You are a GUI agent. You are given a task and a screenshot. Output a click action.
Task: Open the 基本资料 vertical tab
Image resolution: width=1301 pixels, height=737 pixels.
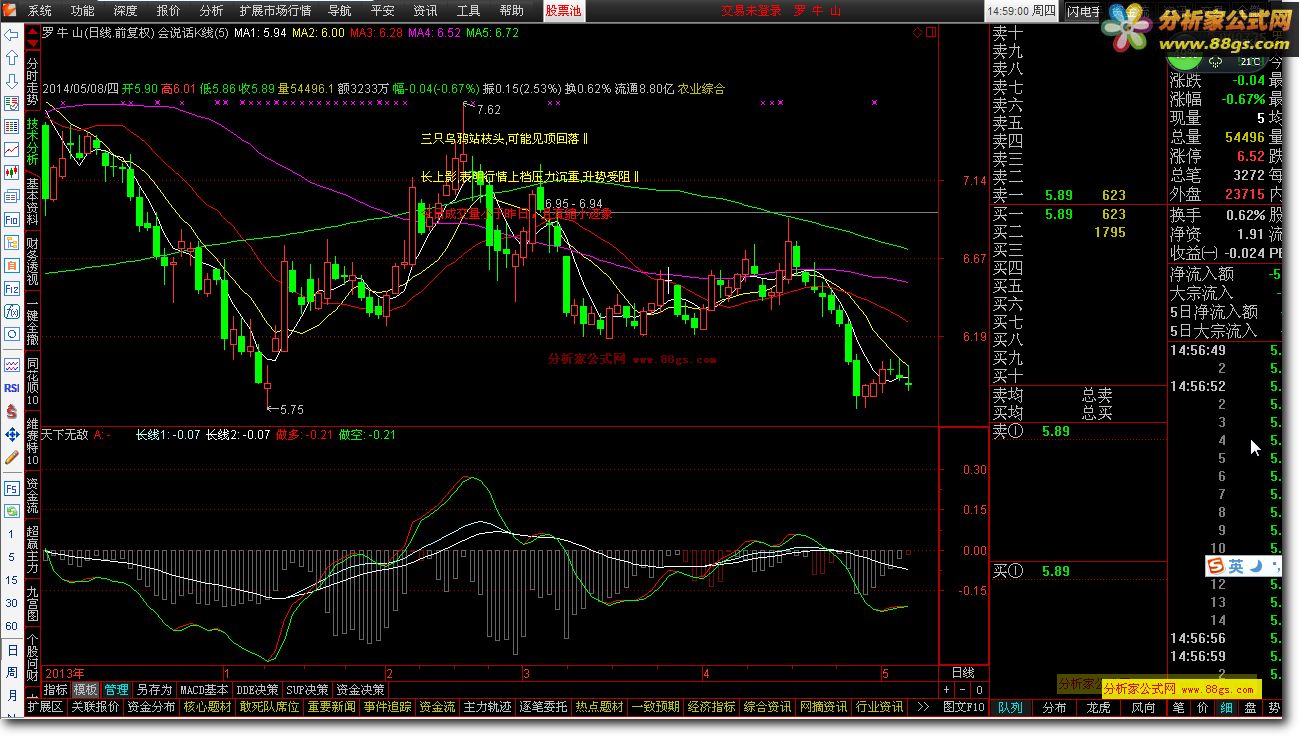33,201
